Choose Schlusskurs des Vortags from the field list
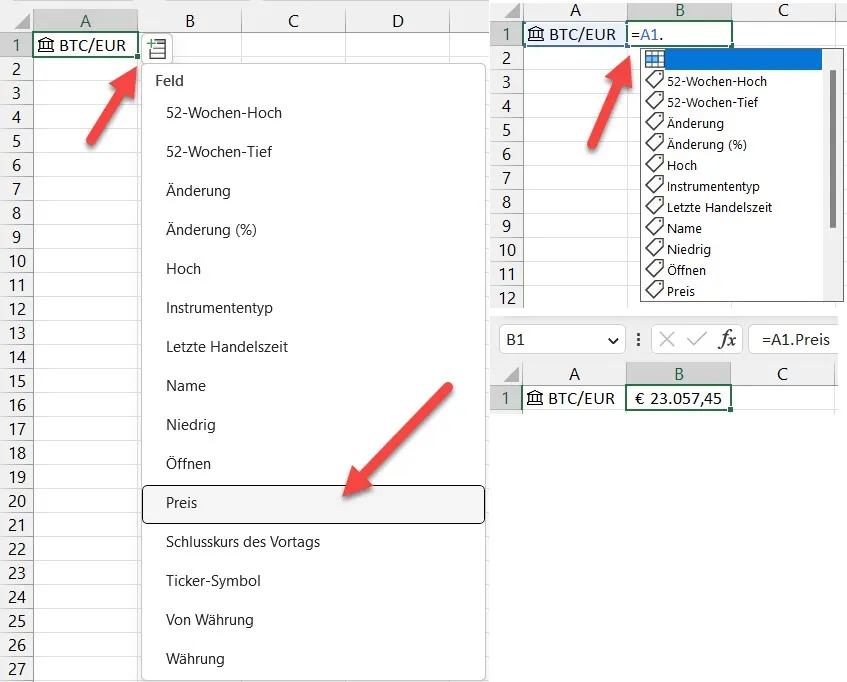Image resolution: width=847 pixels, height=682 pixels. pyautogui.click(x=243, y=542)
